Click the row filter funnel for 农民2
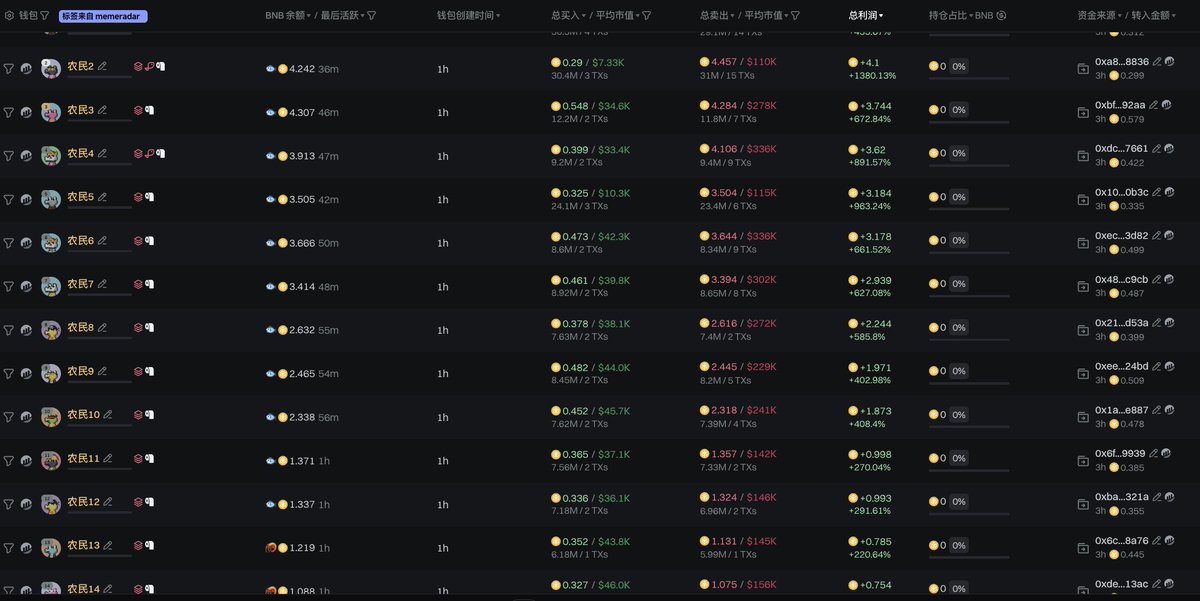Screen dimensions: 1200x601 (9, 68)
